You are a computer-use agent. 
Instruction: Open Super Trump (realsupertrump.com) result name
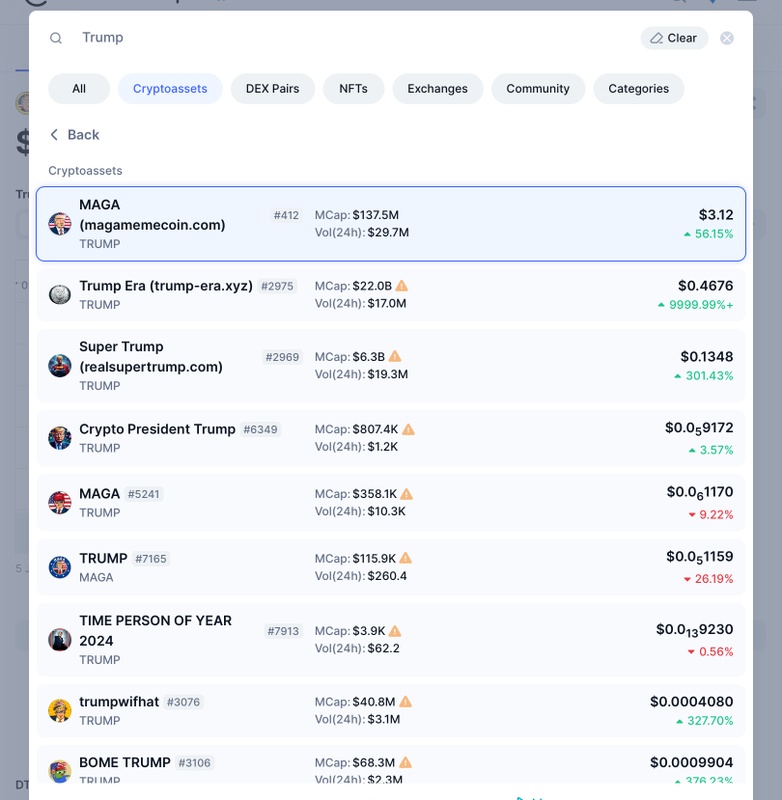[151, 357]
